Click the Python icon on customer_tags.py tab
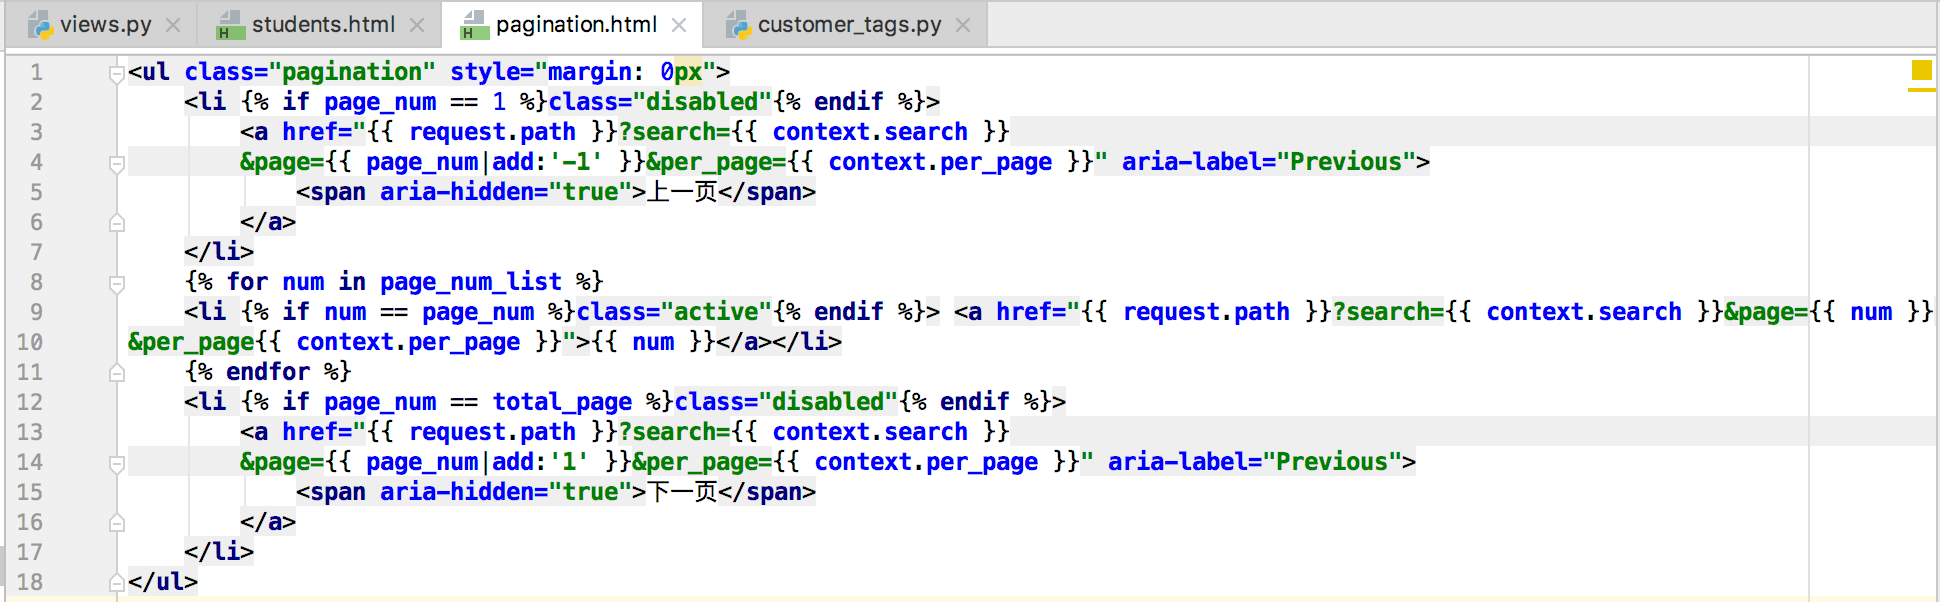1940x602 pixels. coord(737,25)
